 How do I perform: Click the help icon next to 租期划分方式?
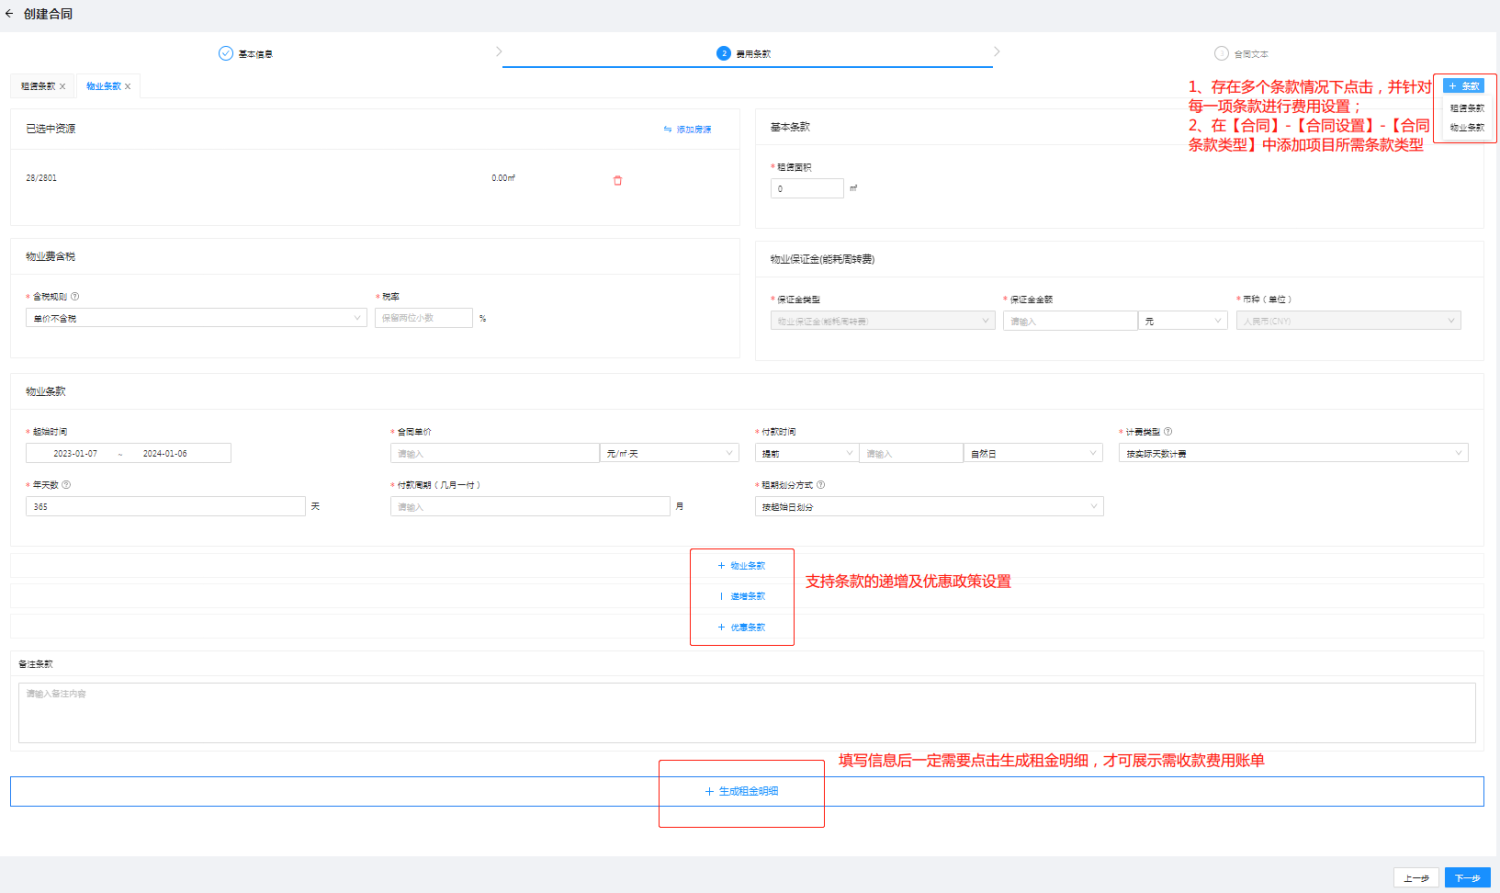[x=821, y=485]
